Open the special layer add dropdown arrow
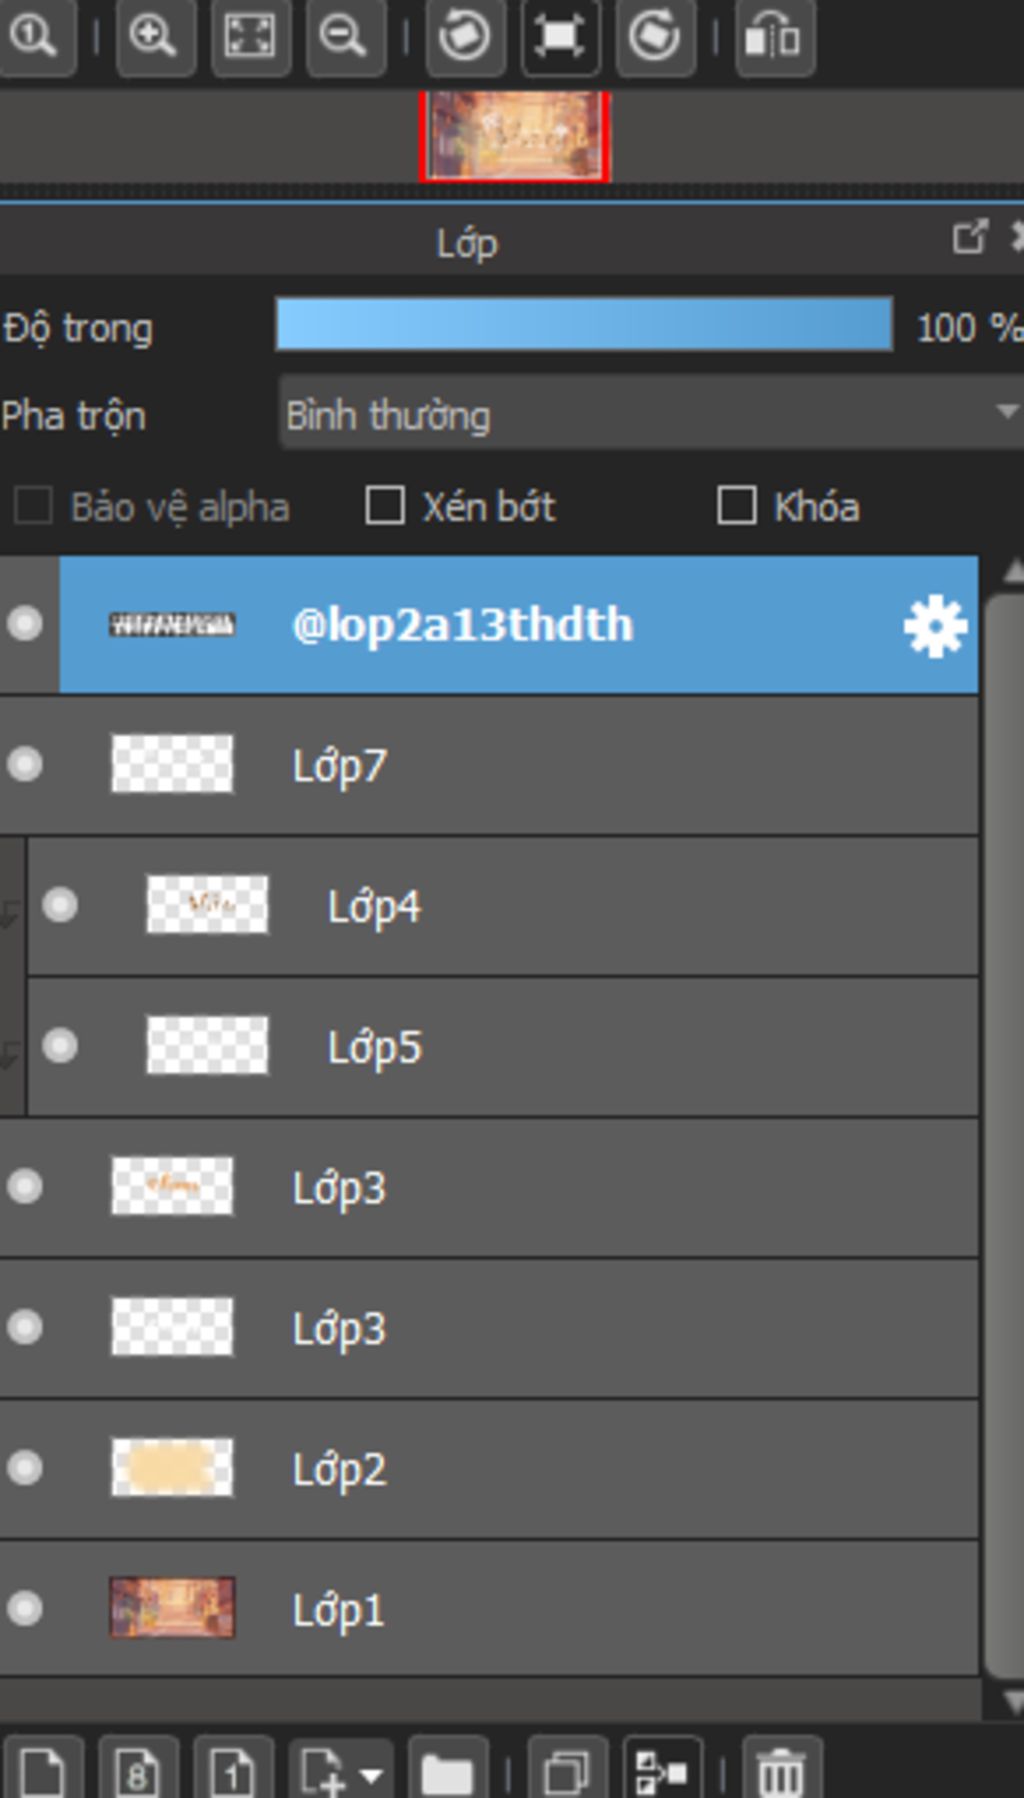This screenshot has height=1798, width=1024. click(371, 1775)
